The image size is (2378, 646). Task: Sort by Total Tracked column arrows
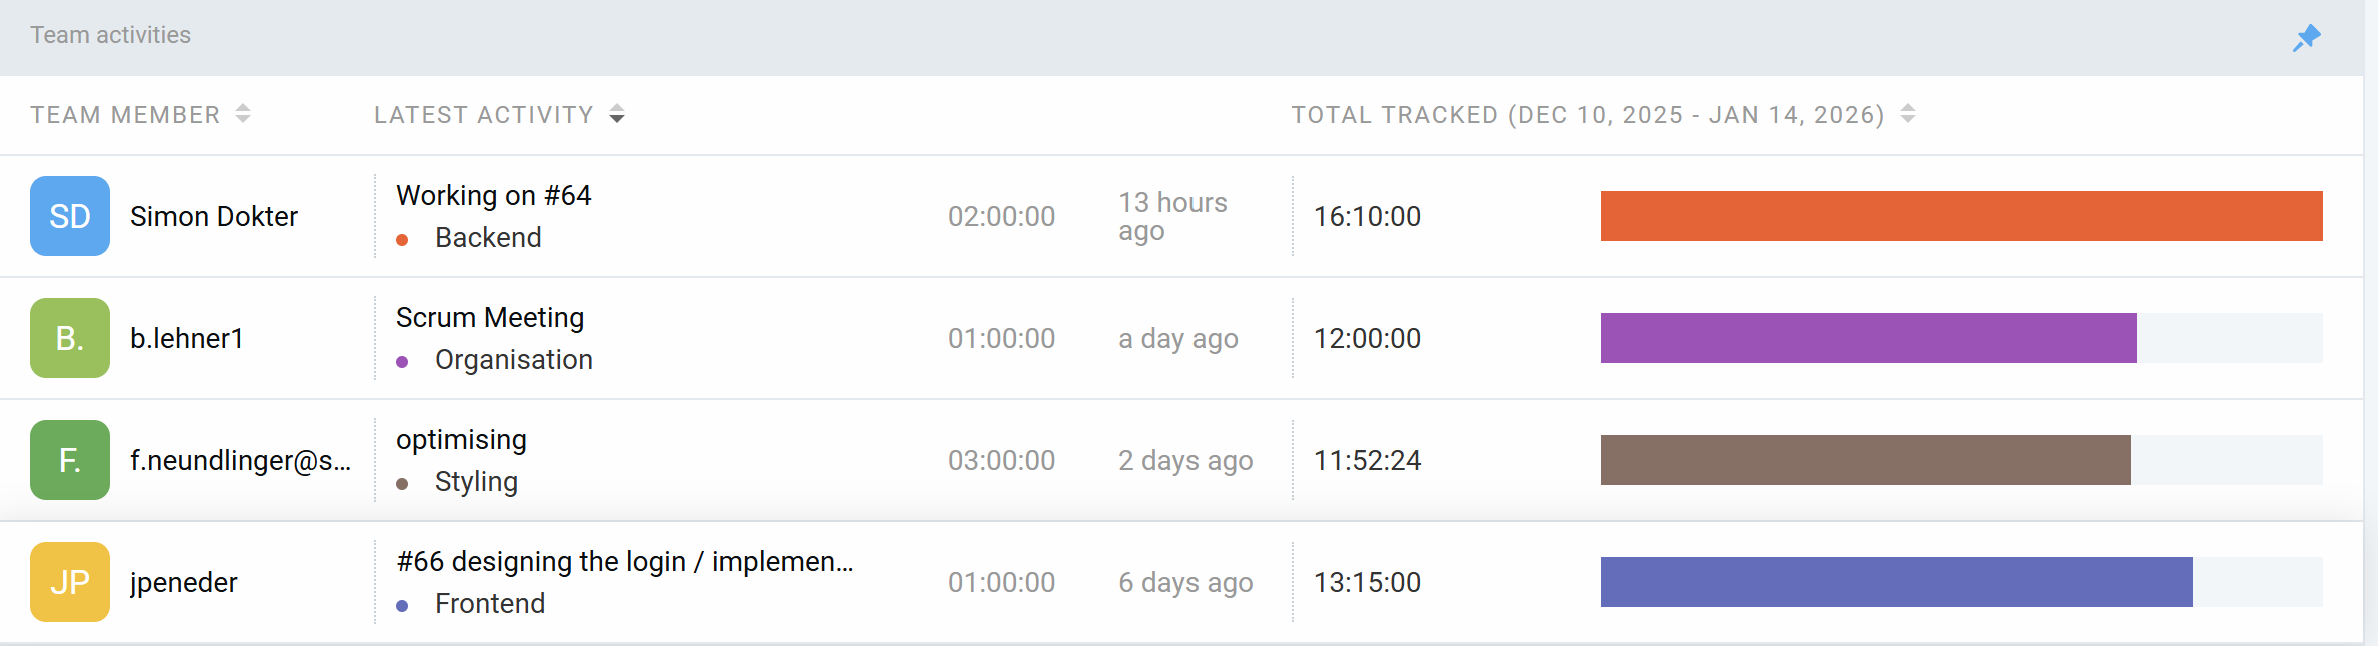pyautogui.click(x=1908, y=114)
